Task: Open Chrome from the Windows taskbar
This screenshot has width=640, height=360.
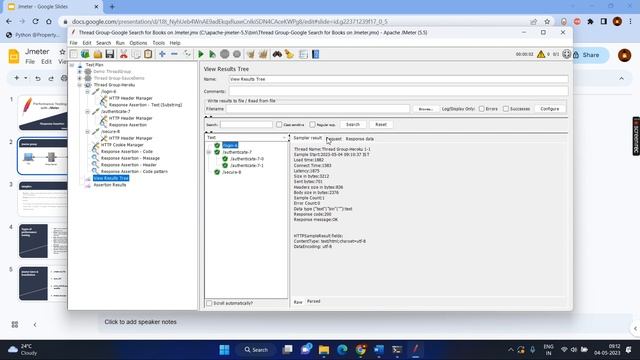Action: (361, 350)
